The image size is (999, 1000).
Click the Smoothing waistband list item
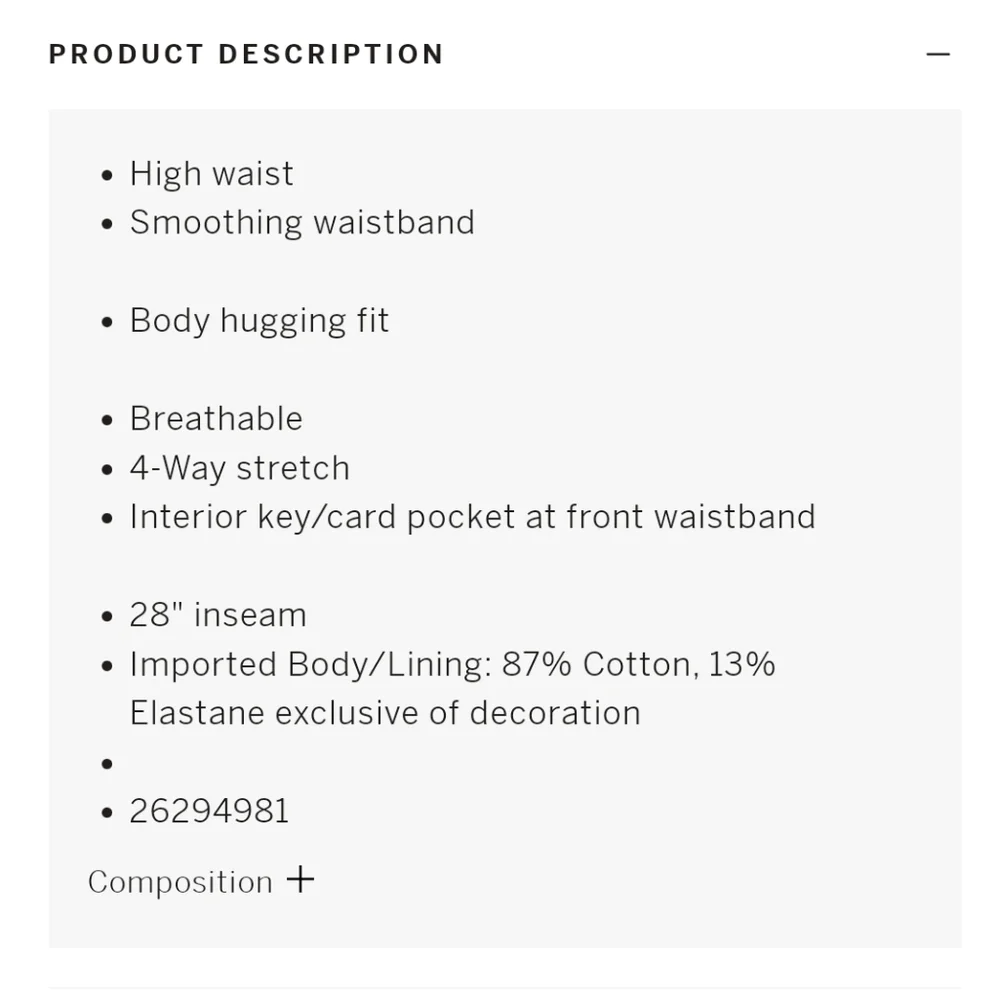302,223
